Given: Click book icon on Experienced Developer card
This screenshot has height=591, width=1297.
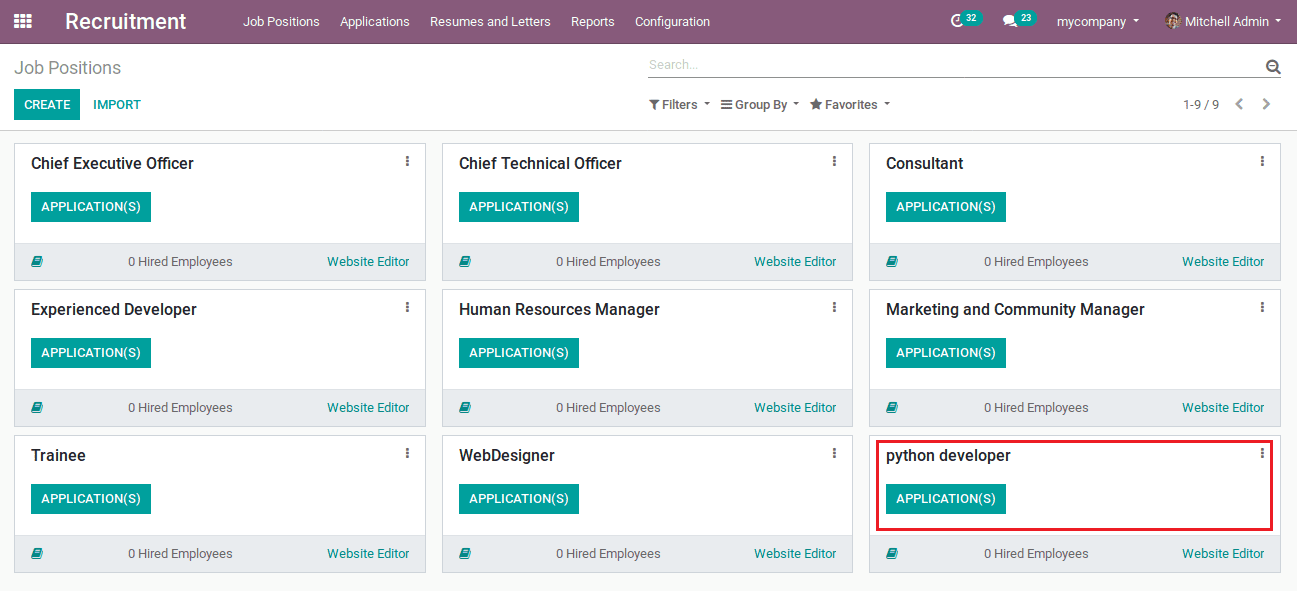Looking at the screenshot, I should 37,408.
